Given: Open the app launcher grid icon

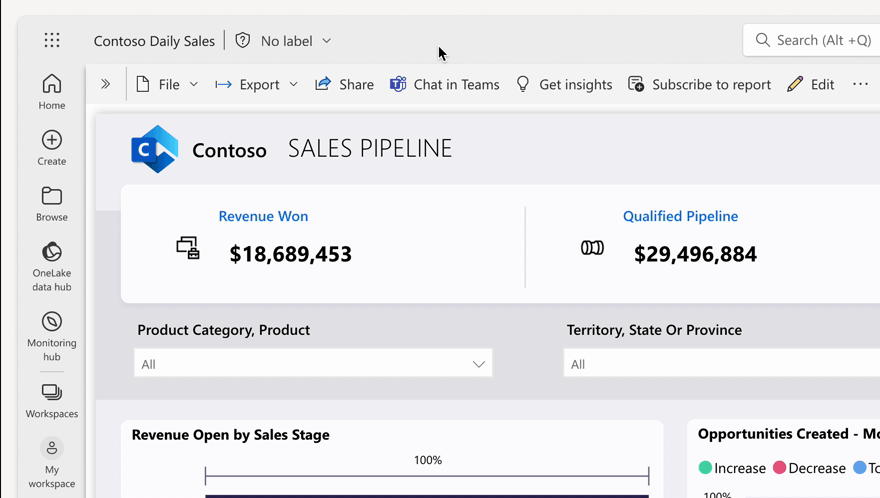Looking at the screenshot, I should 52,40.
